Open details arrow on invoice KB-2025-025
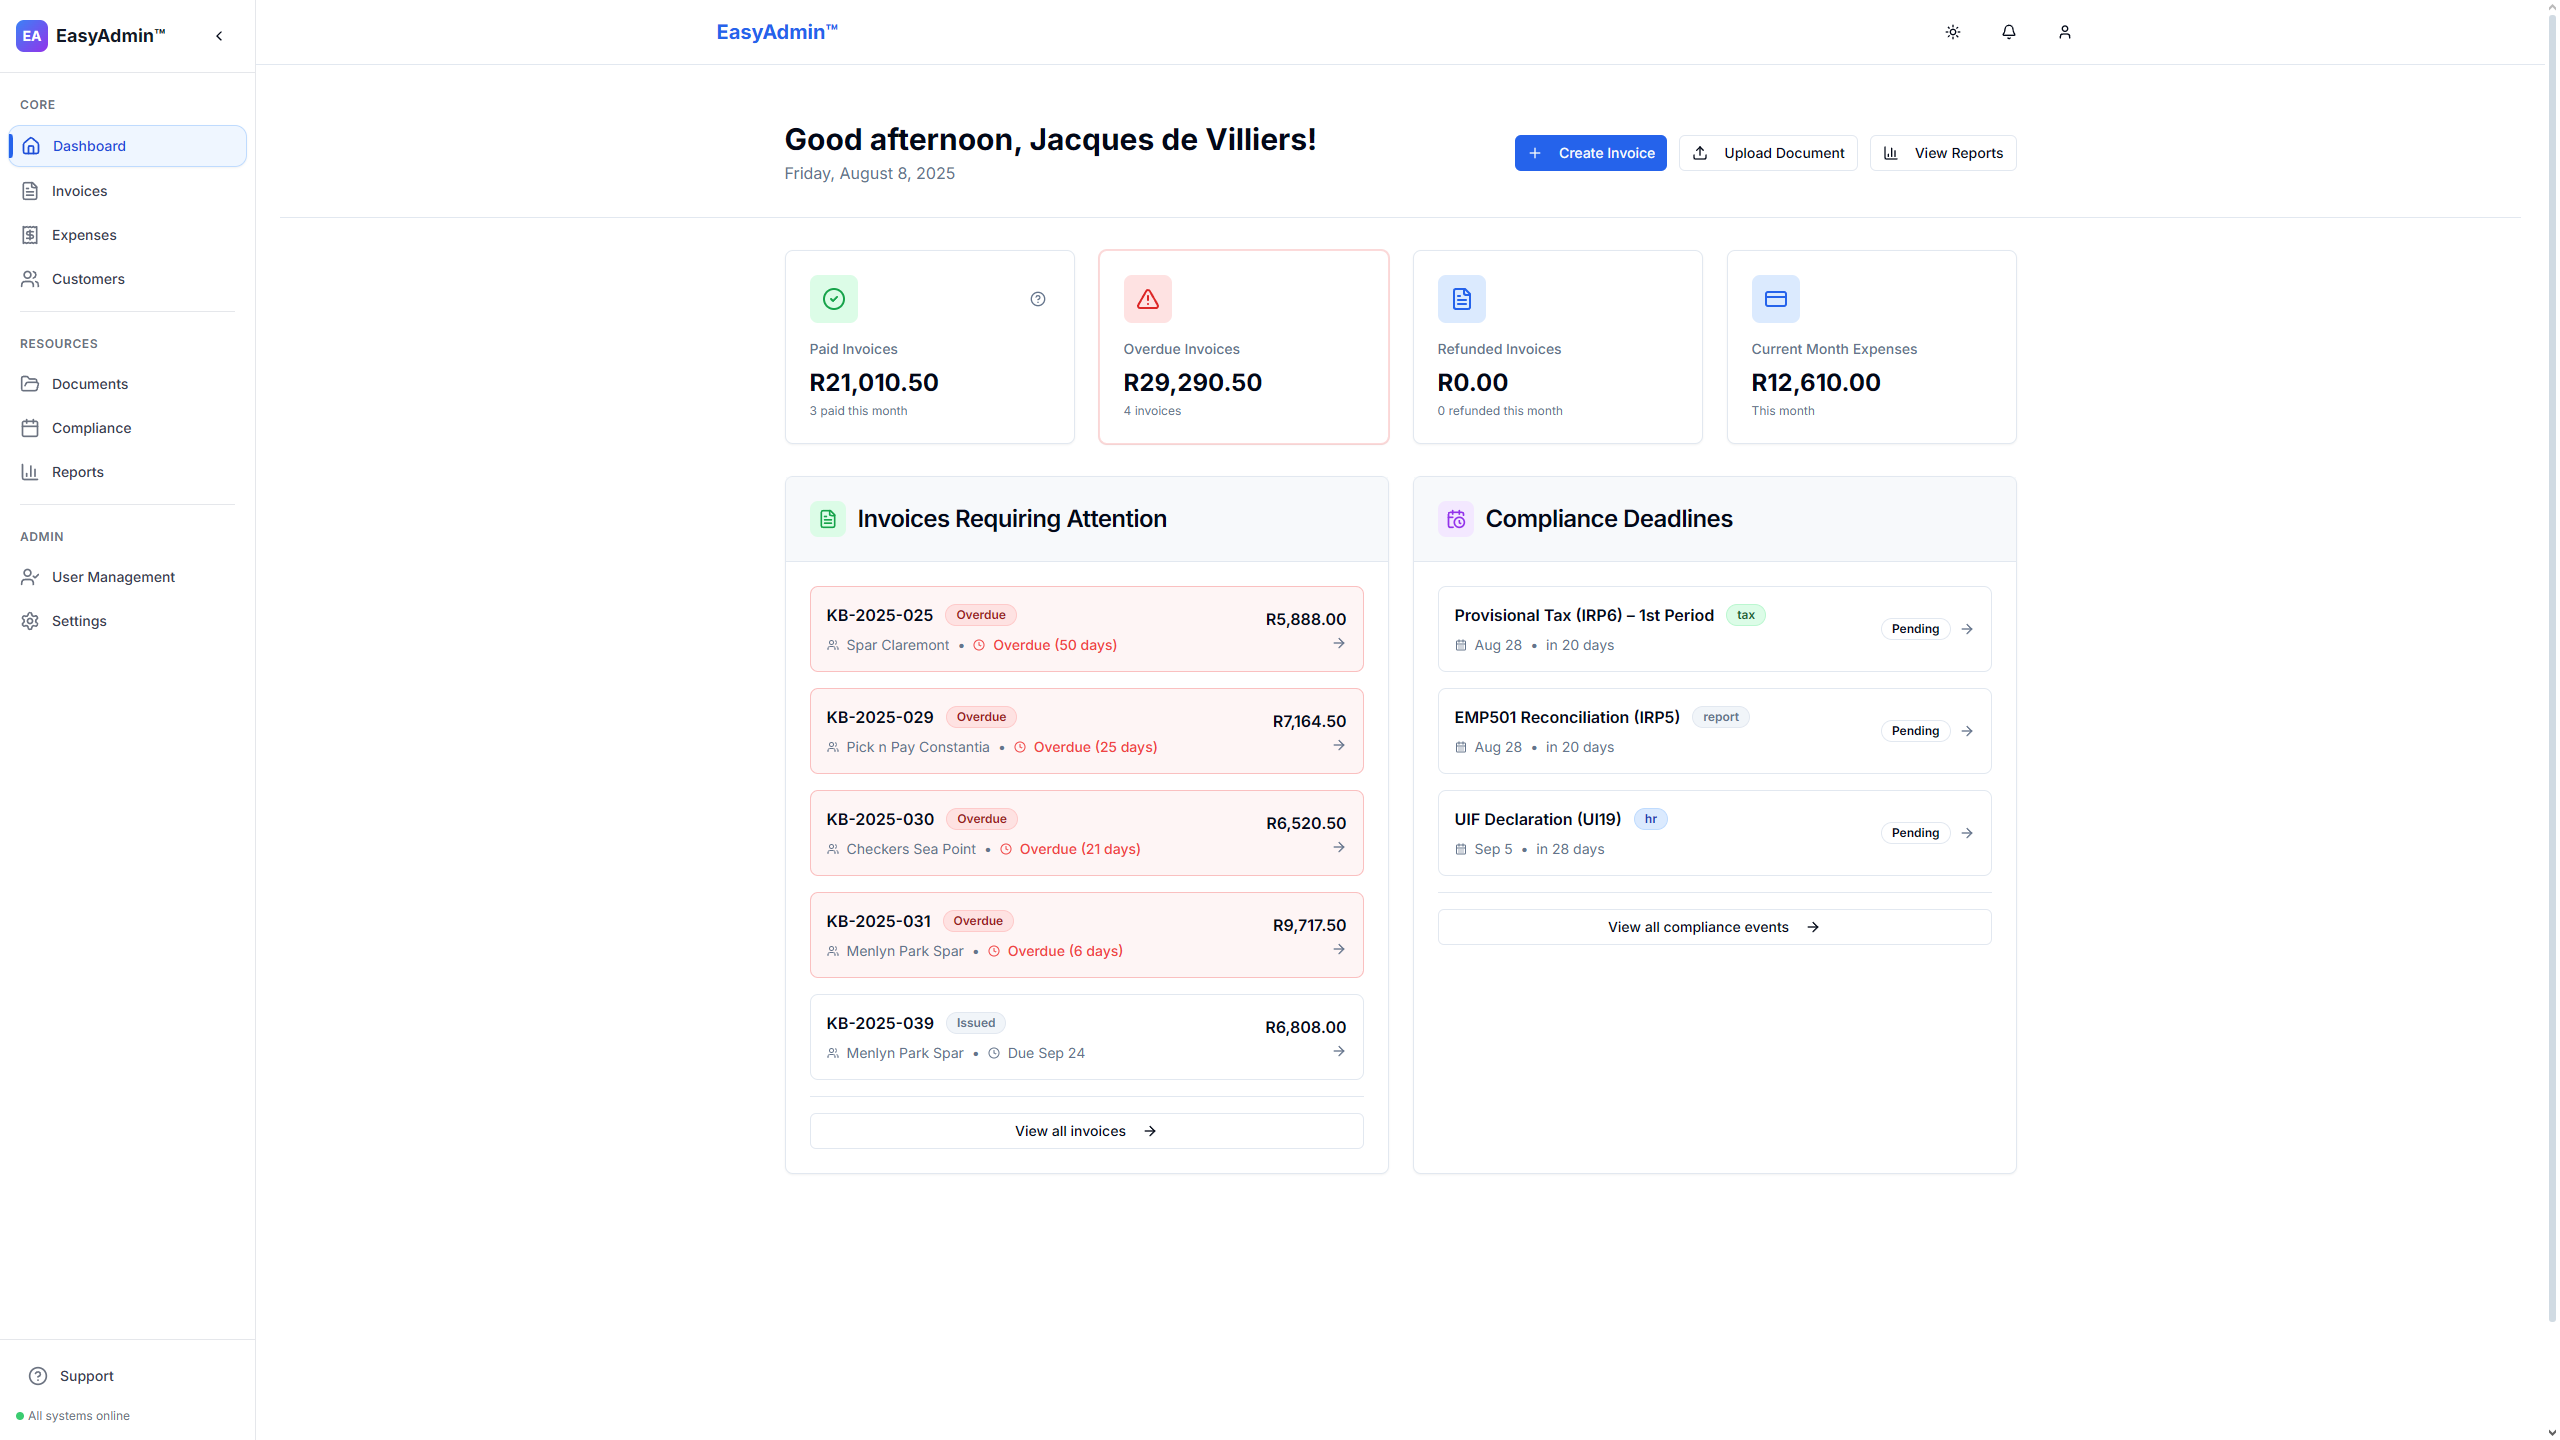The width and height of the screenshot is (2560, 1440). point(1339,644)
